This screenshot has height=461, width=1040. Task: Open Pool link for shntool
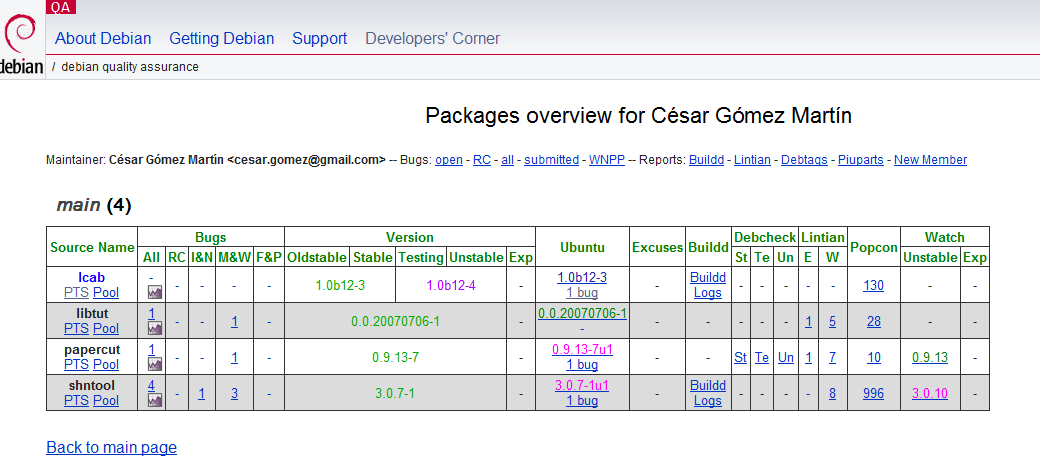106,401
